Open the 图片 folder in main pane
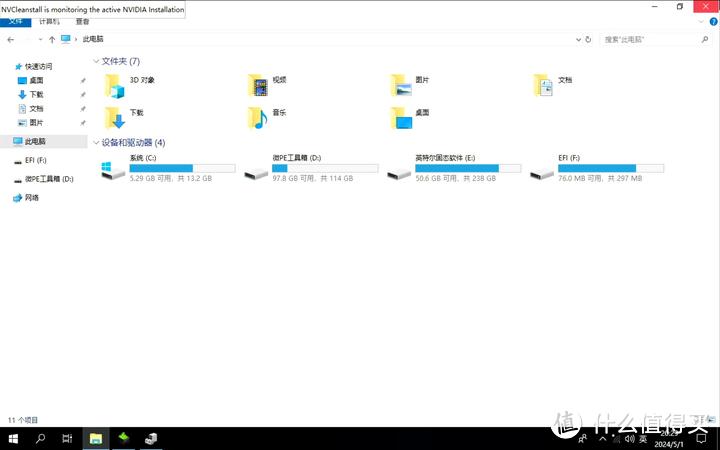 (402, 86)
